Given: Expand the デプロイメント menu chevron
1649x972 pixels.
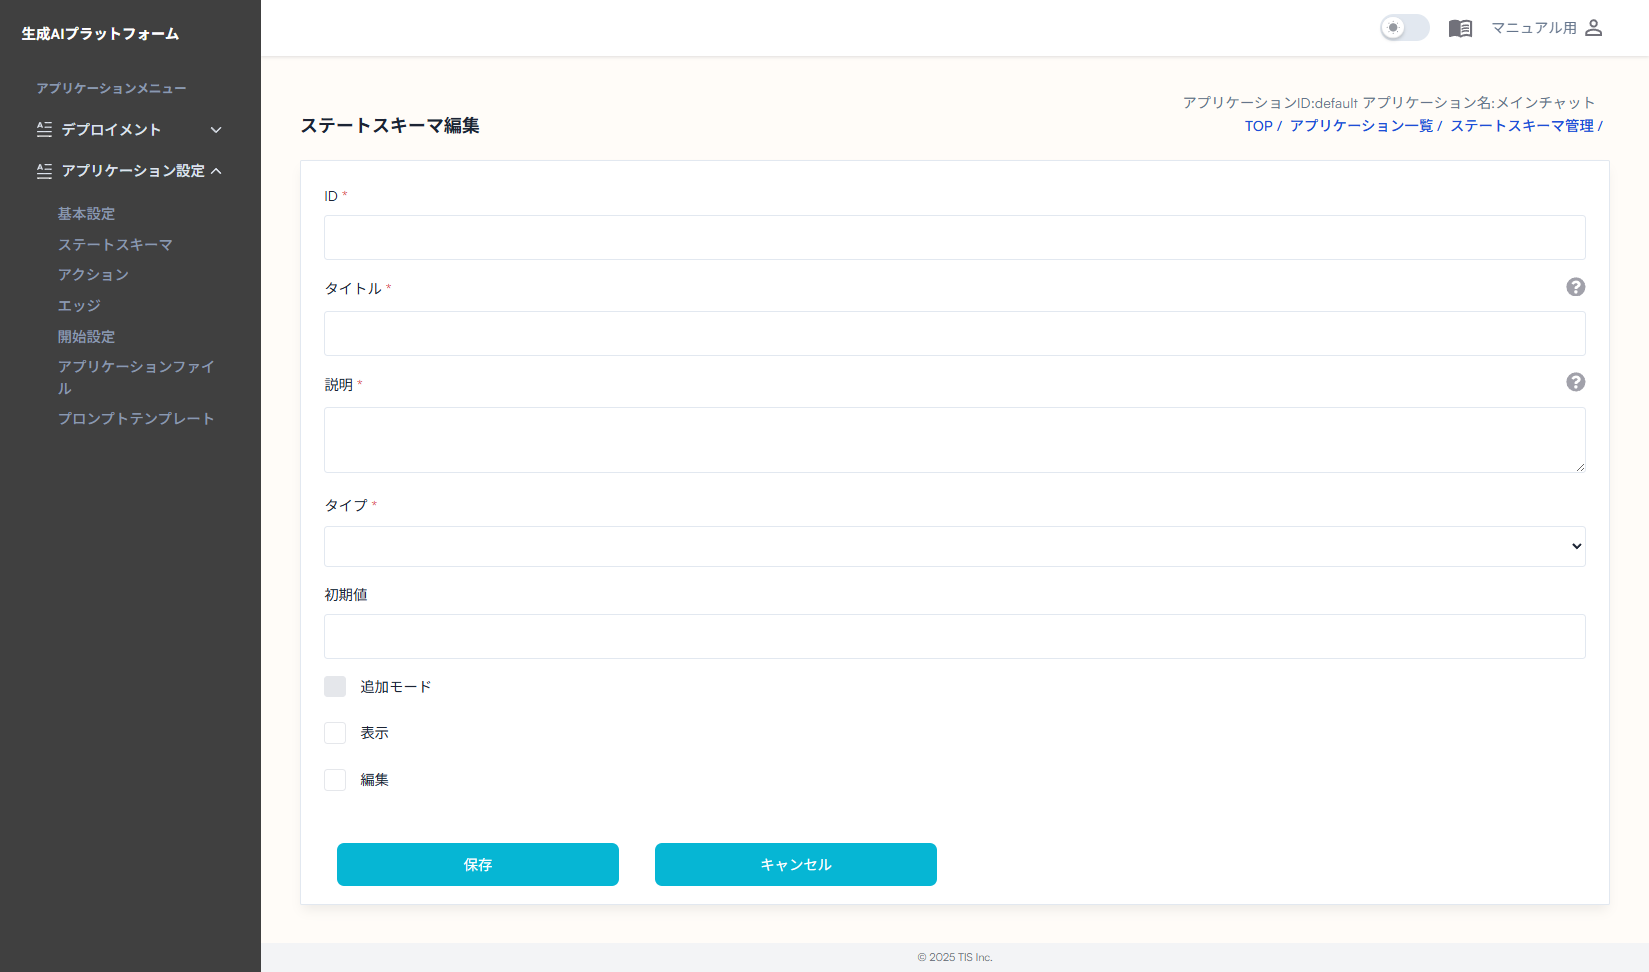Looking at the screenshot, I should tap(216, 130).
